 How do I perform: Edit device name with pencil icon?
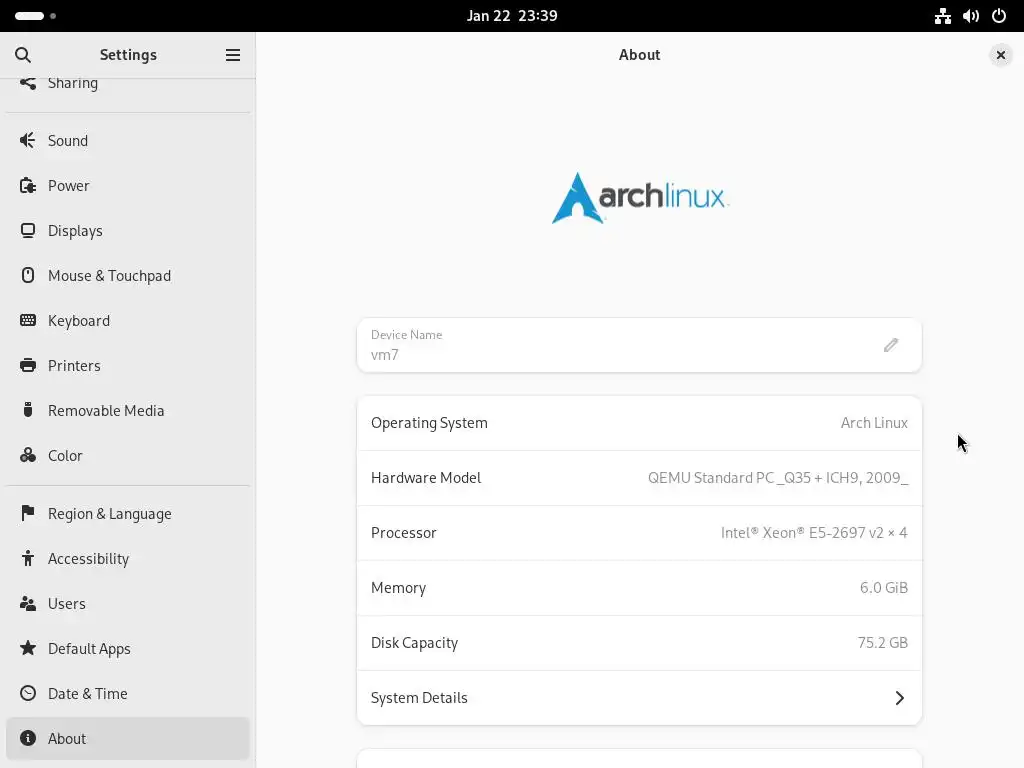pos(891,345)
